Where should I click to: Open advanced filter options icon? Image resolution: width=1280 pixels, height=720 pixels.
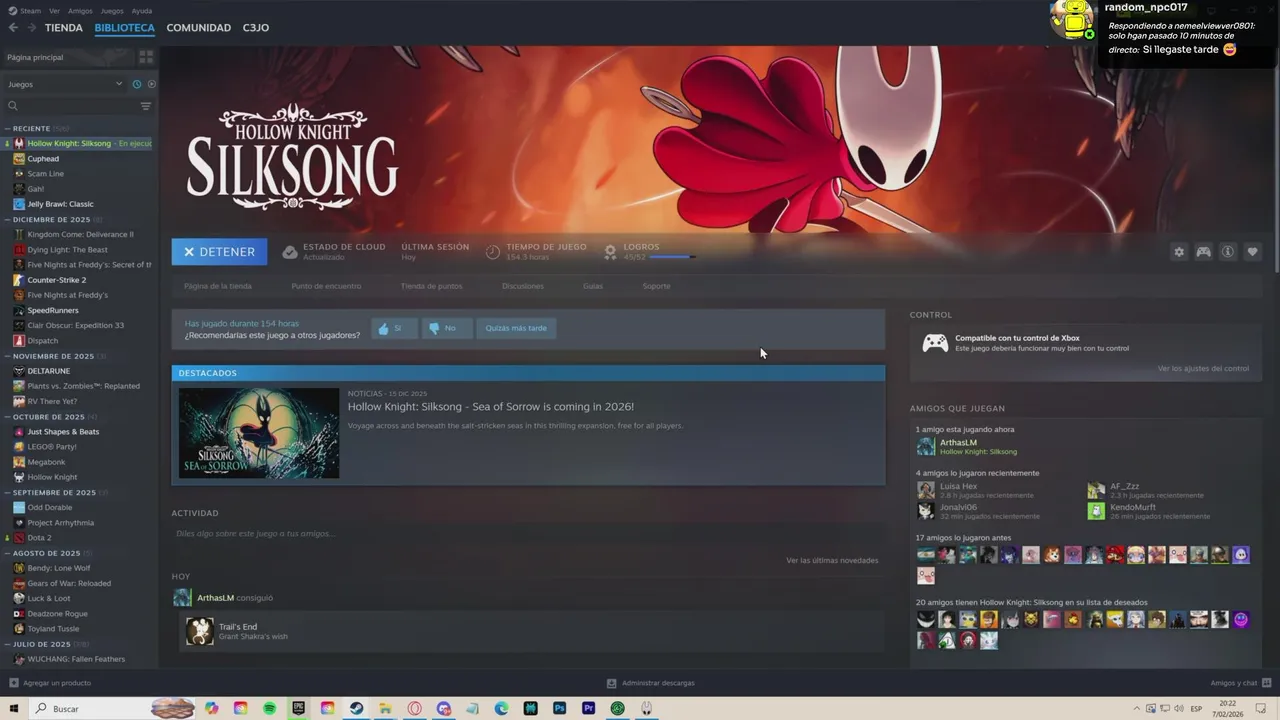point(146,106)
